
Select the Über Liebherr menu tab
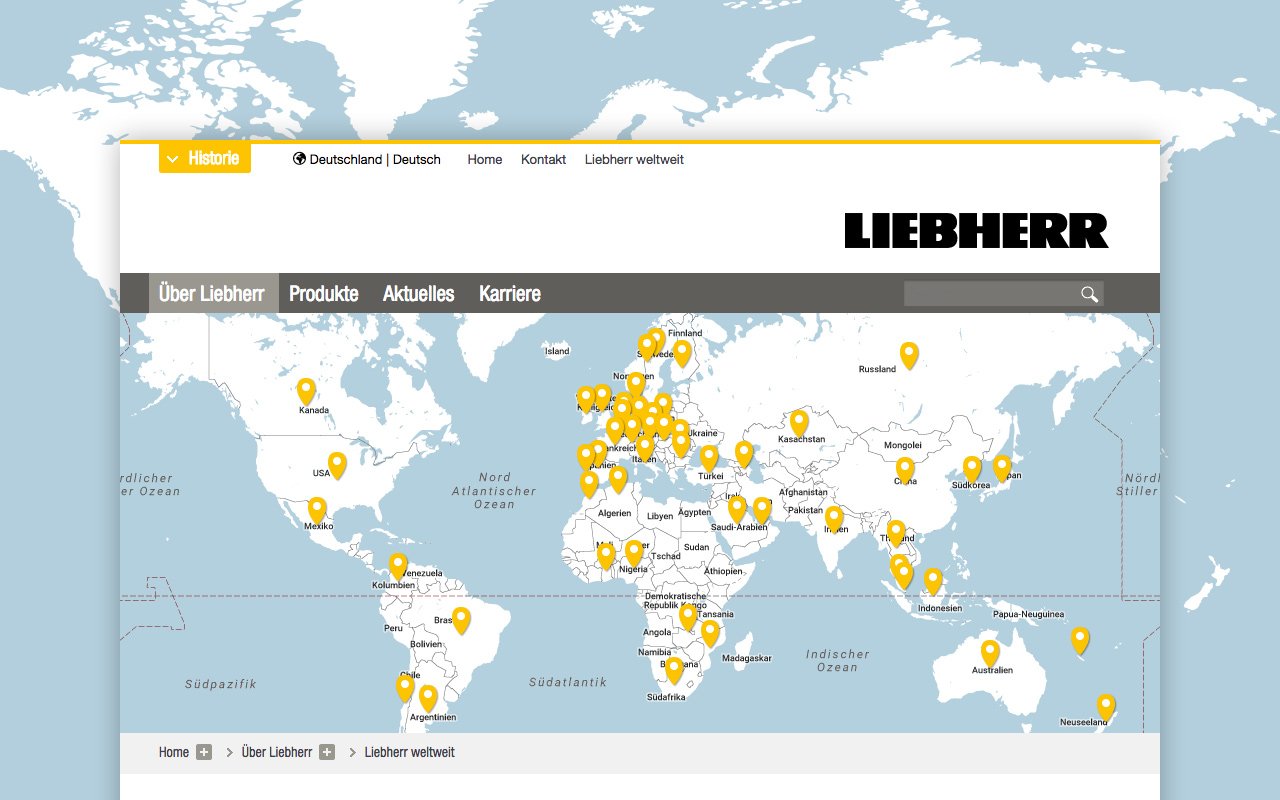click(212, 293)
